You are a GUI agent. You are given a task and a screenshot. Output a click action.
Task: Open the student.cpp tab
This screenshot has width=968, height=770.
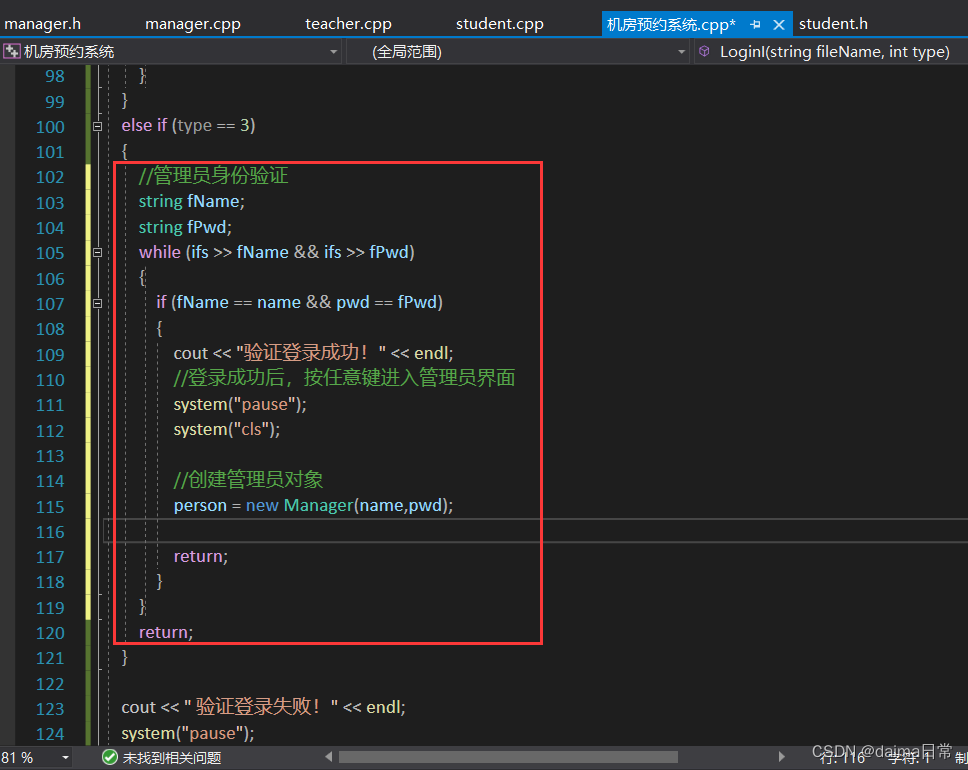point(499,24)
